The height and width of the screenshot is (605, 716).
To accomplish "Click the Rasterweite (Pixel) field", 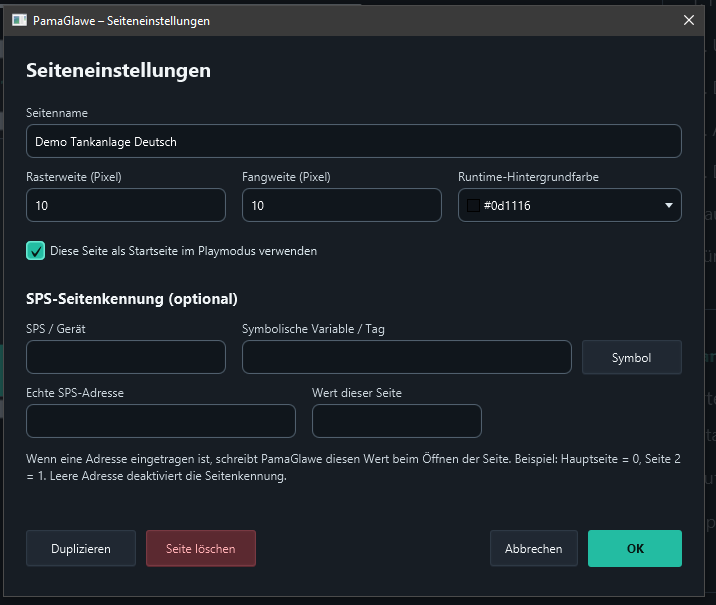I will point(126,205).
